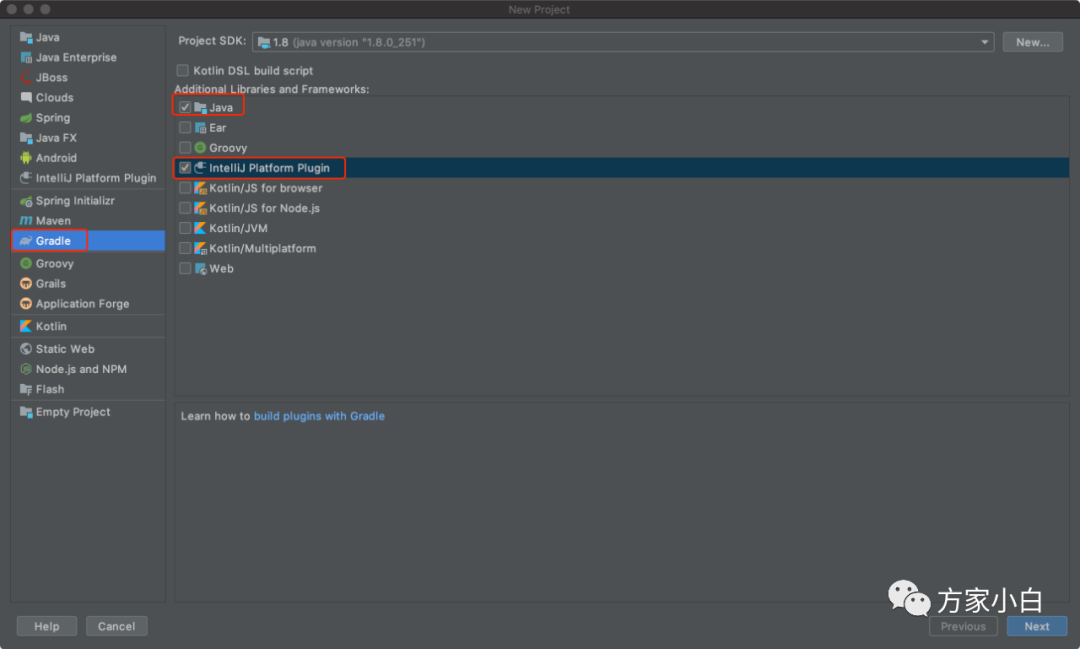Click New... SDK button

click(x=1032, y=42)
